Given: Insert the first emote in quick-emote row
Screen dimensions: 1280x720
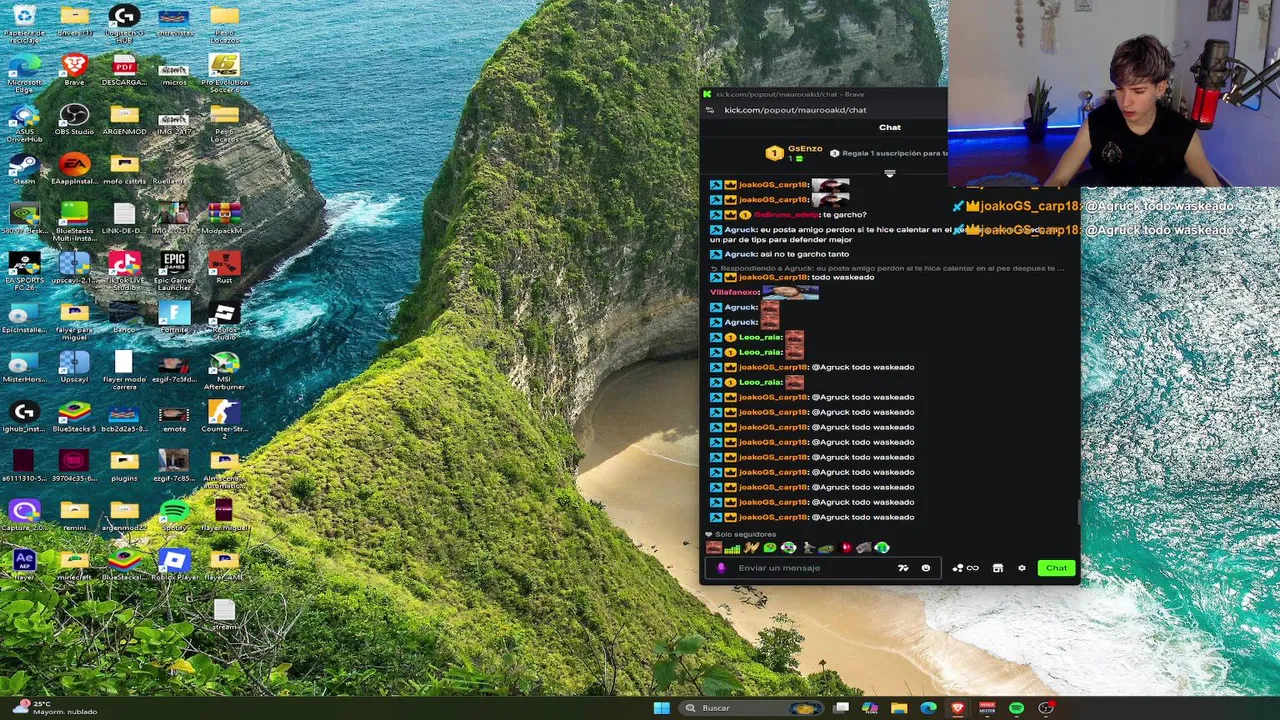Looking at the screenshot, I should pos(713,548).
